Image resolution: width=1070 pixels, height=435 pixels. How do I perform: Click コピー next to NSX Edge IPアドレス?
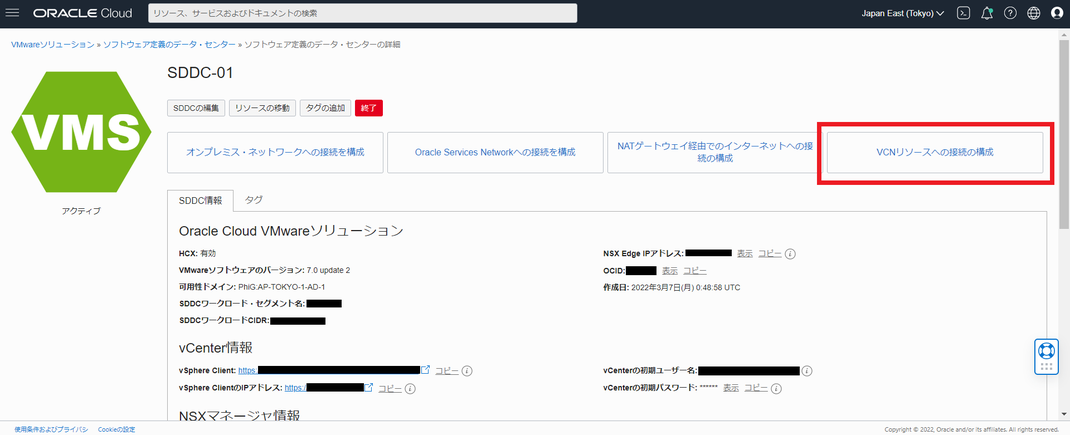point(770,253)
